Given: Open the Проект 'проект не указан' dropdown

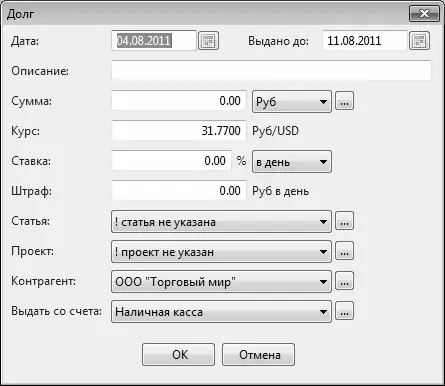Looking at the screenshot, I should point(221,251).
